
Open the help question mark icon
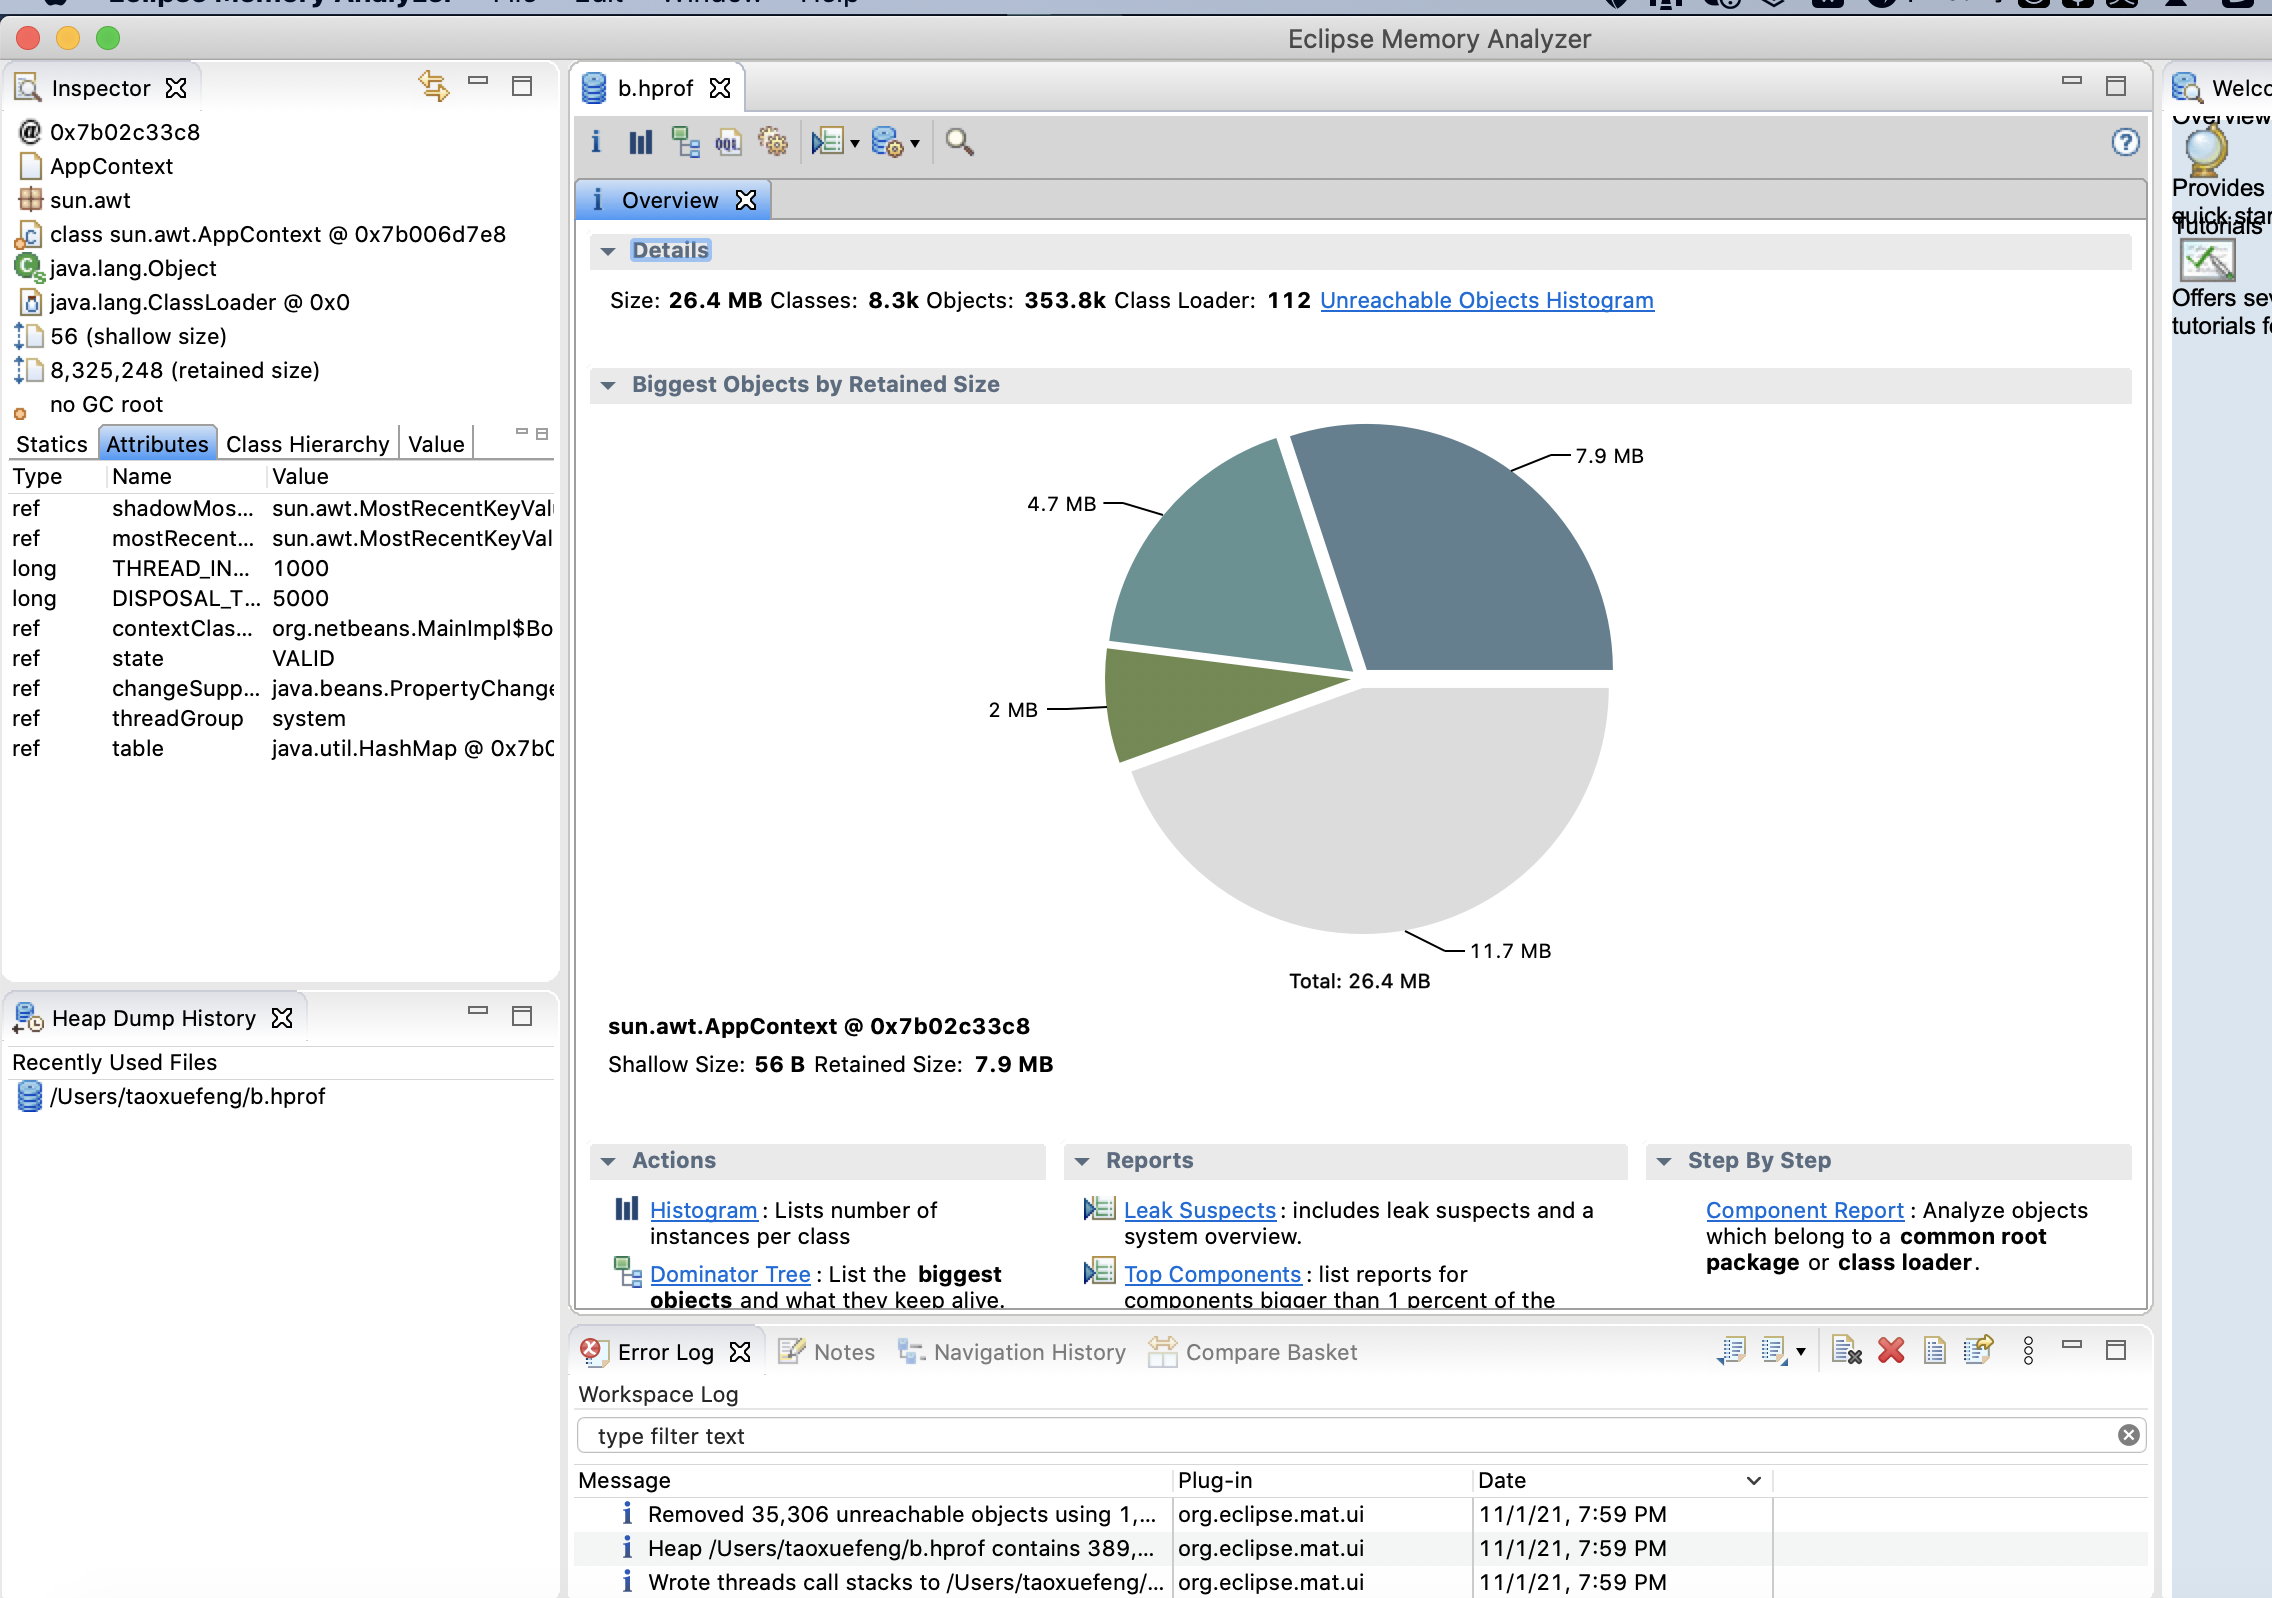click(2125, 142)
